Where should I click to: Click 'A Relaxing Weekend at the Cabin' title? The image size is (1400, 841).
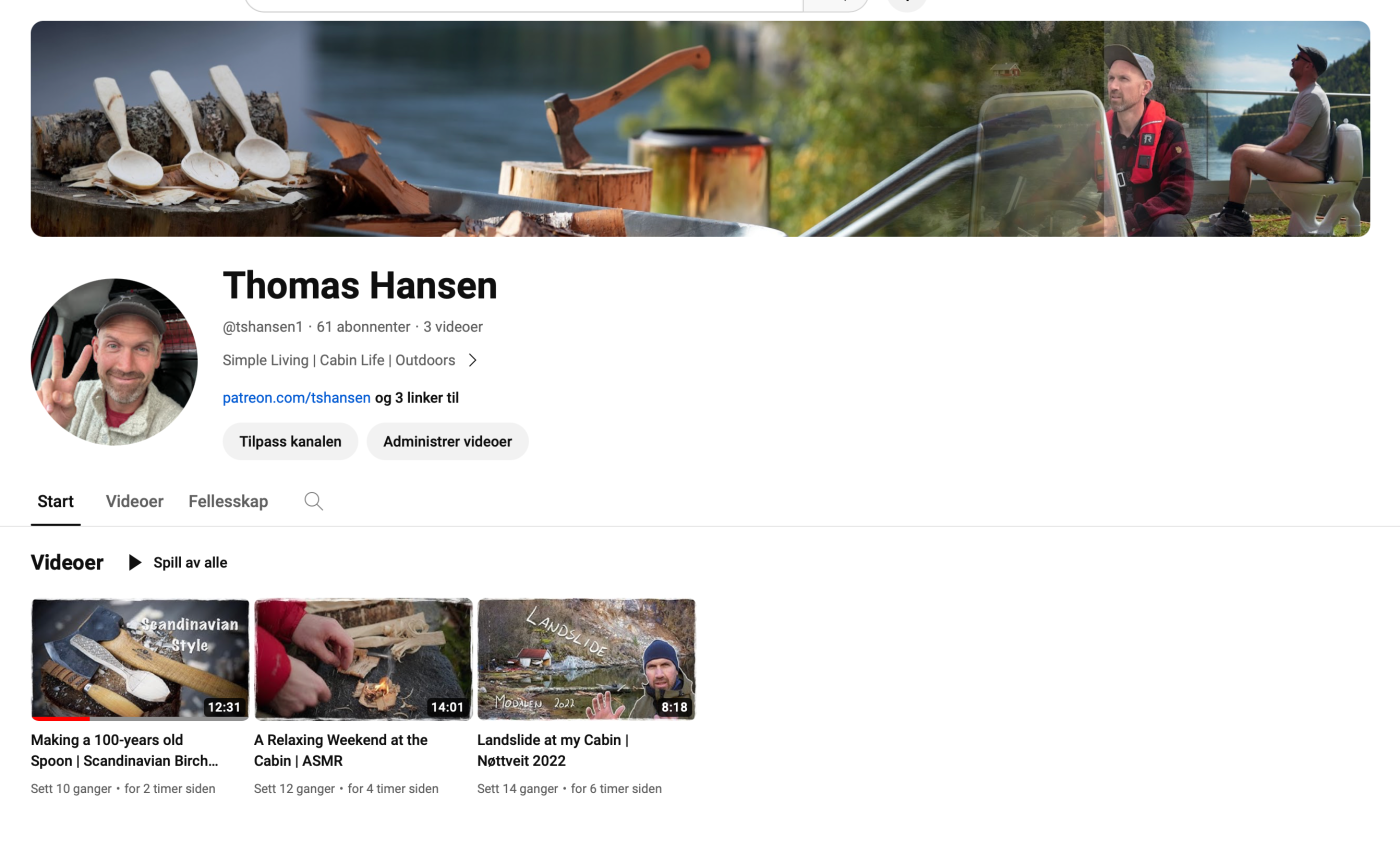tap(340, 750)
